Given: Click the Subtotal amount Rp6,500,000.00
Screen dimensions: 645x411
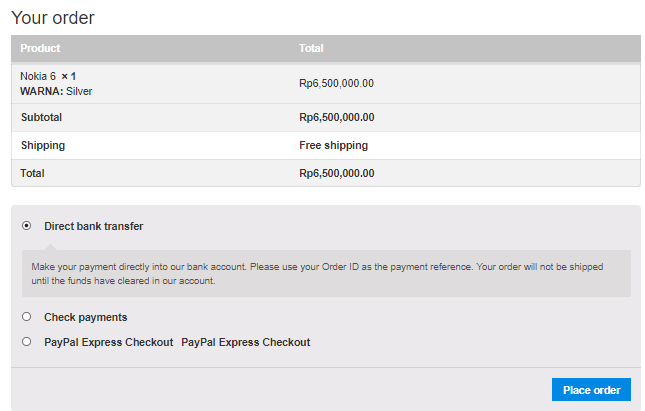Looking at the screenshot, I should point(336,117).
